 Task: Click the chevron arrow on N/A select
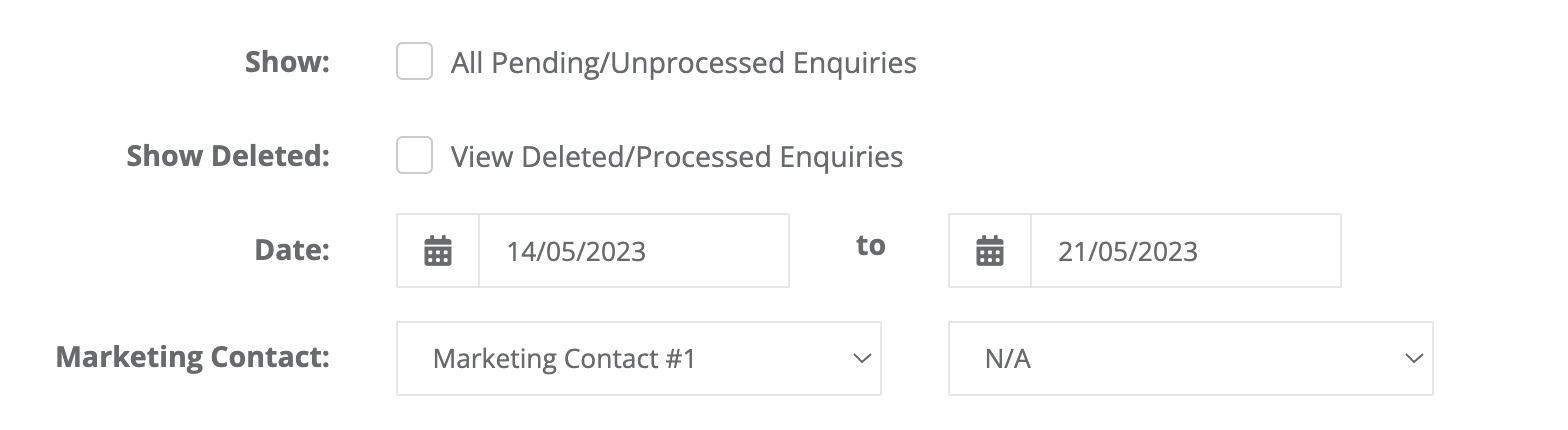[x=1413, y=358]
